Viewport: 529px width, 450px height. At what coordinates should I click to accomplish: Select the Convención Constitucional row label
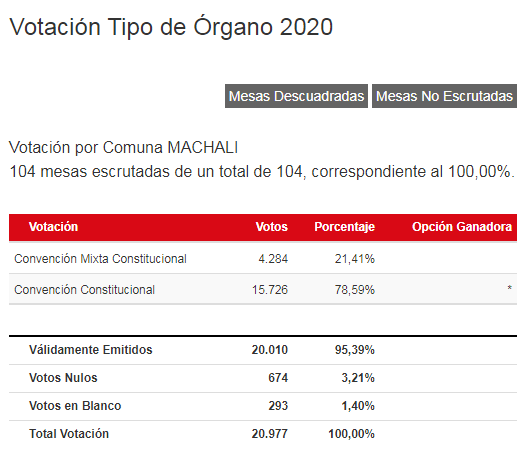84,290
